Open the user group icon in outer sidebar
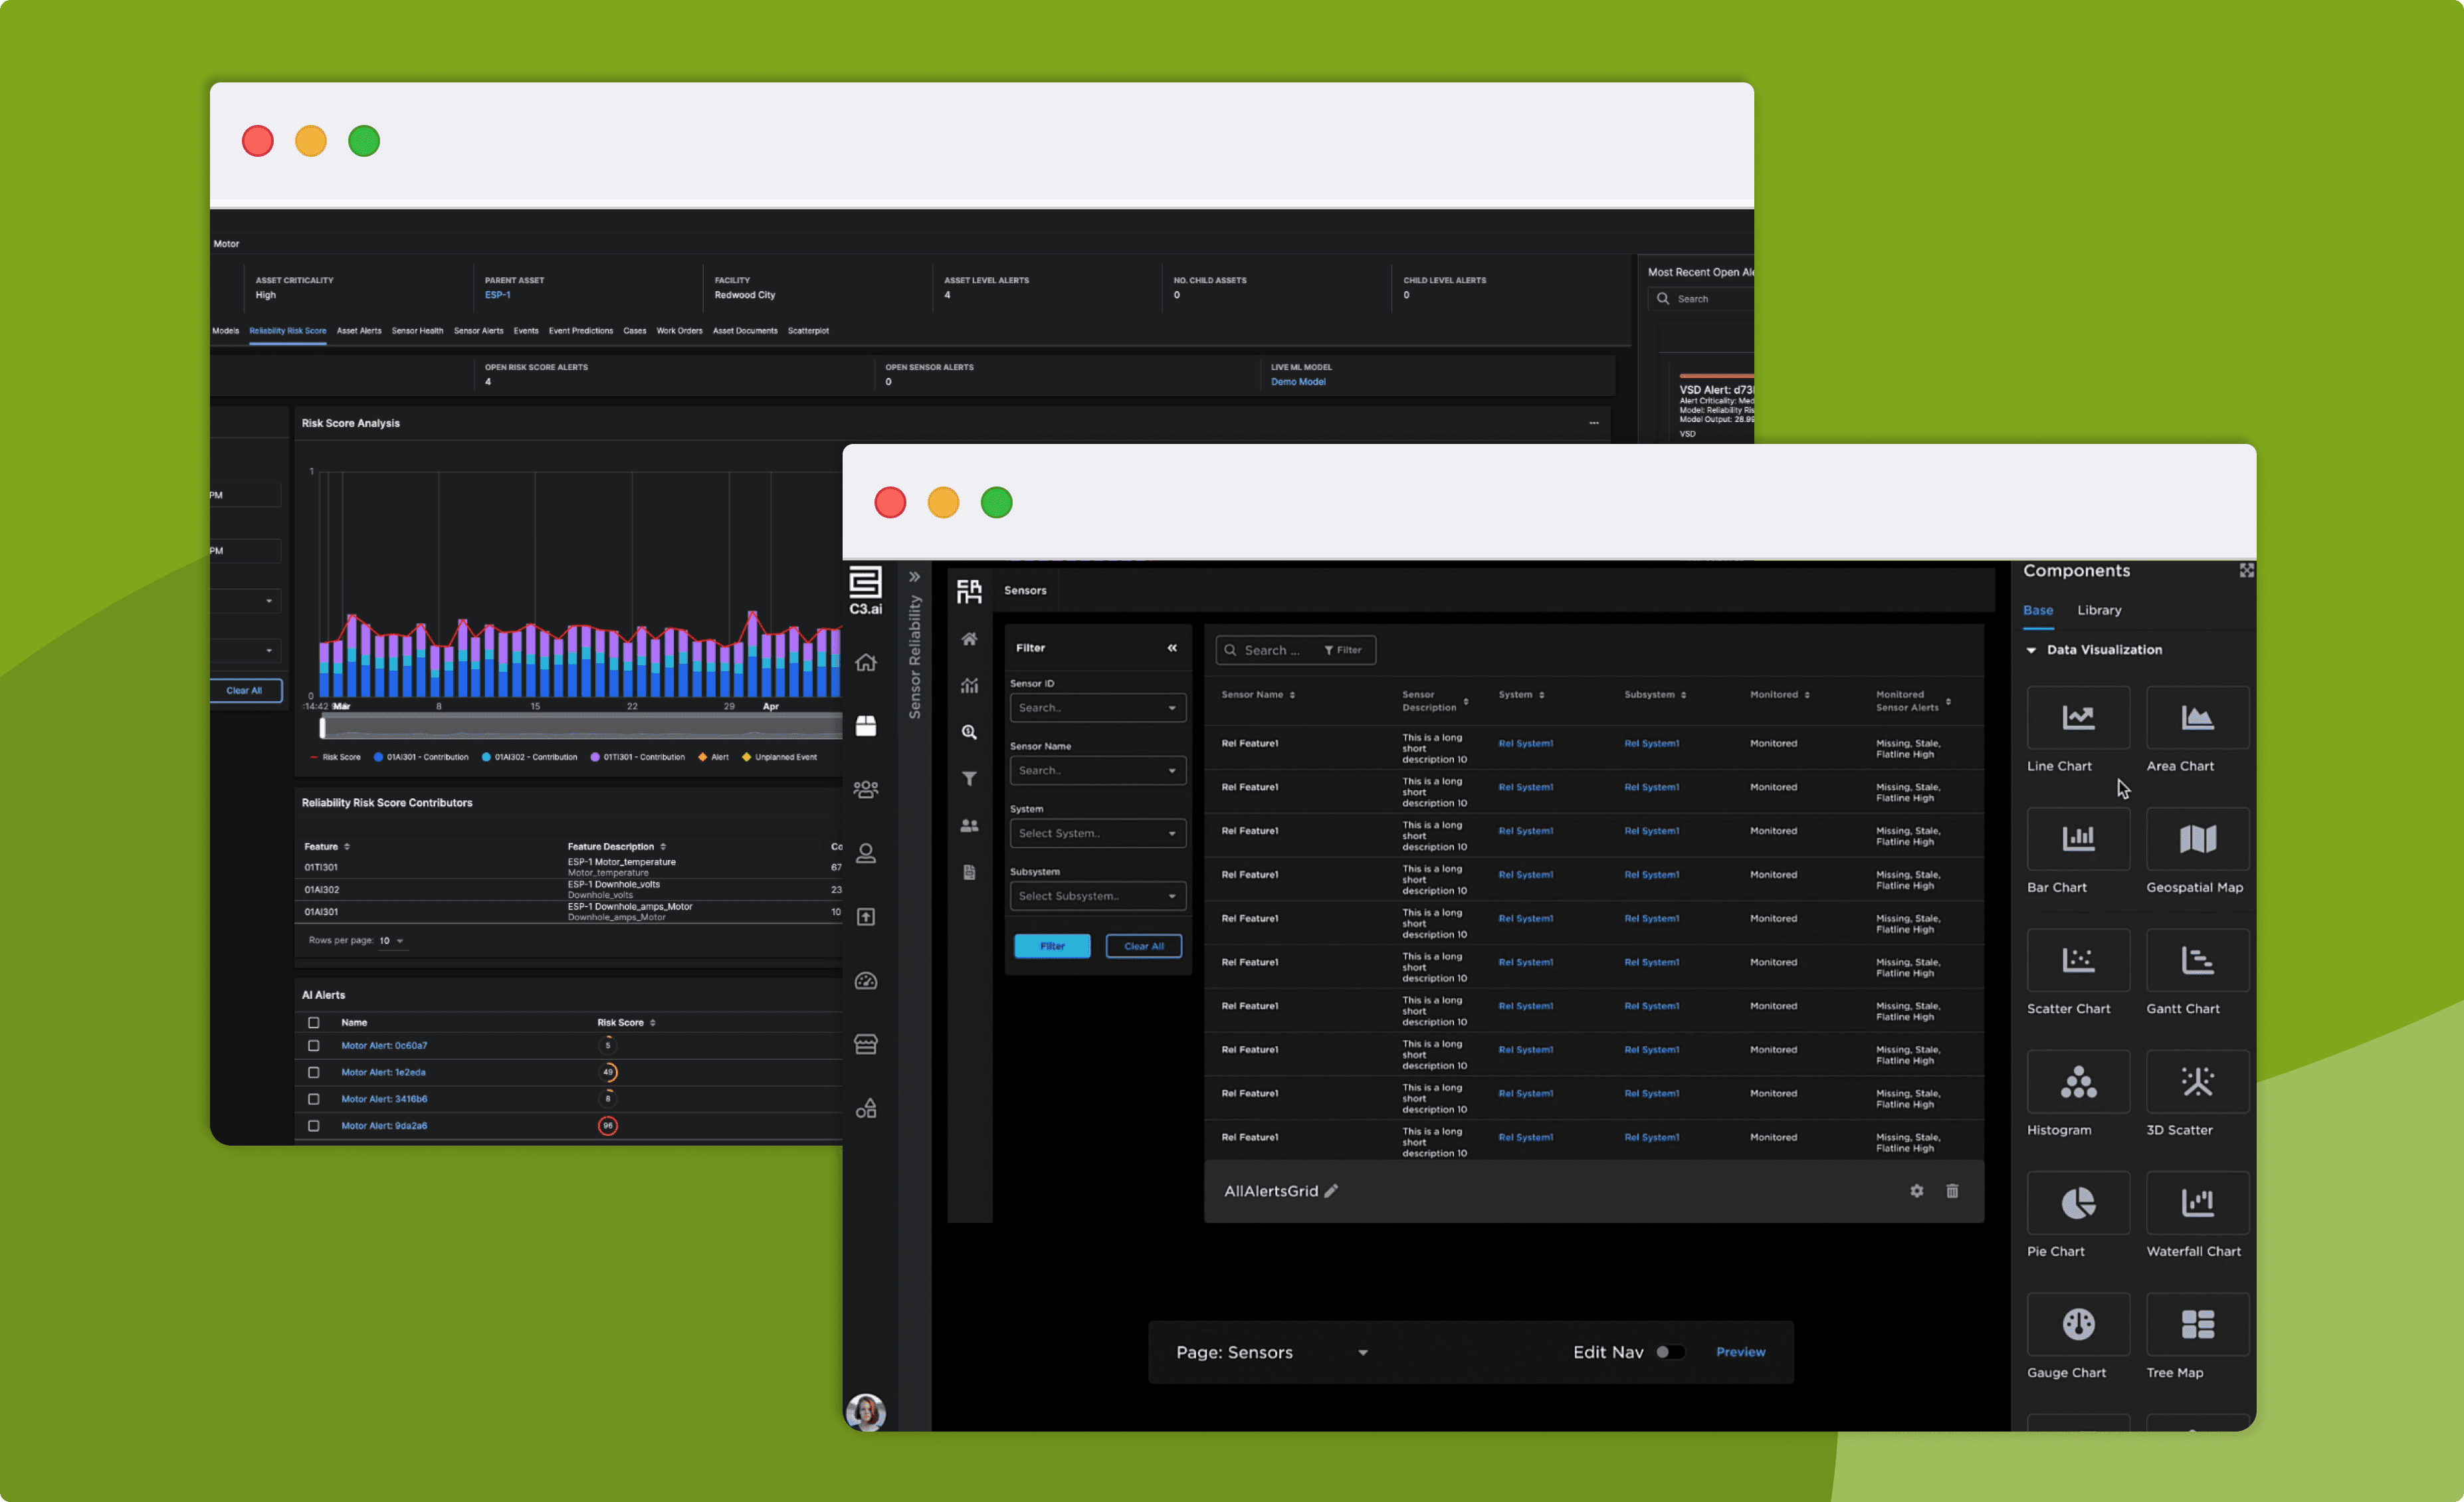 point(866,789)
